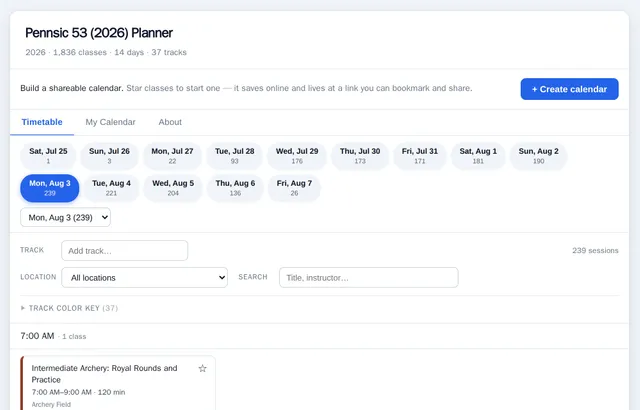This screenshot has width=640, height=410.
Task: Select Thu, Aug 6 day
Action: pos(235,188)
